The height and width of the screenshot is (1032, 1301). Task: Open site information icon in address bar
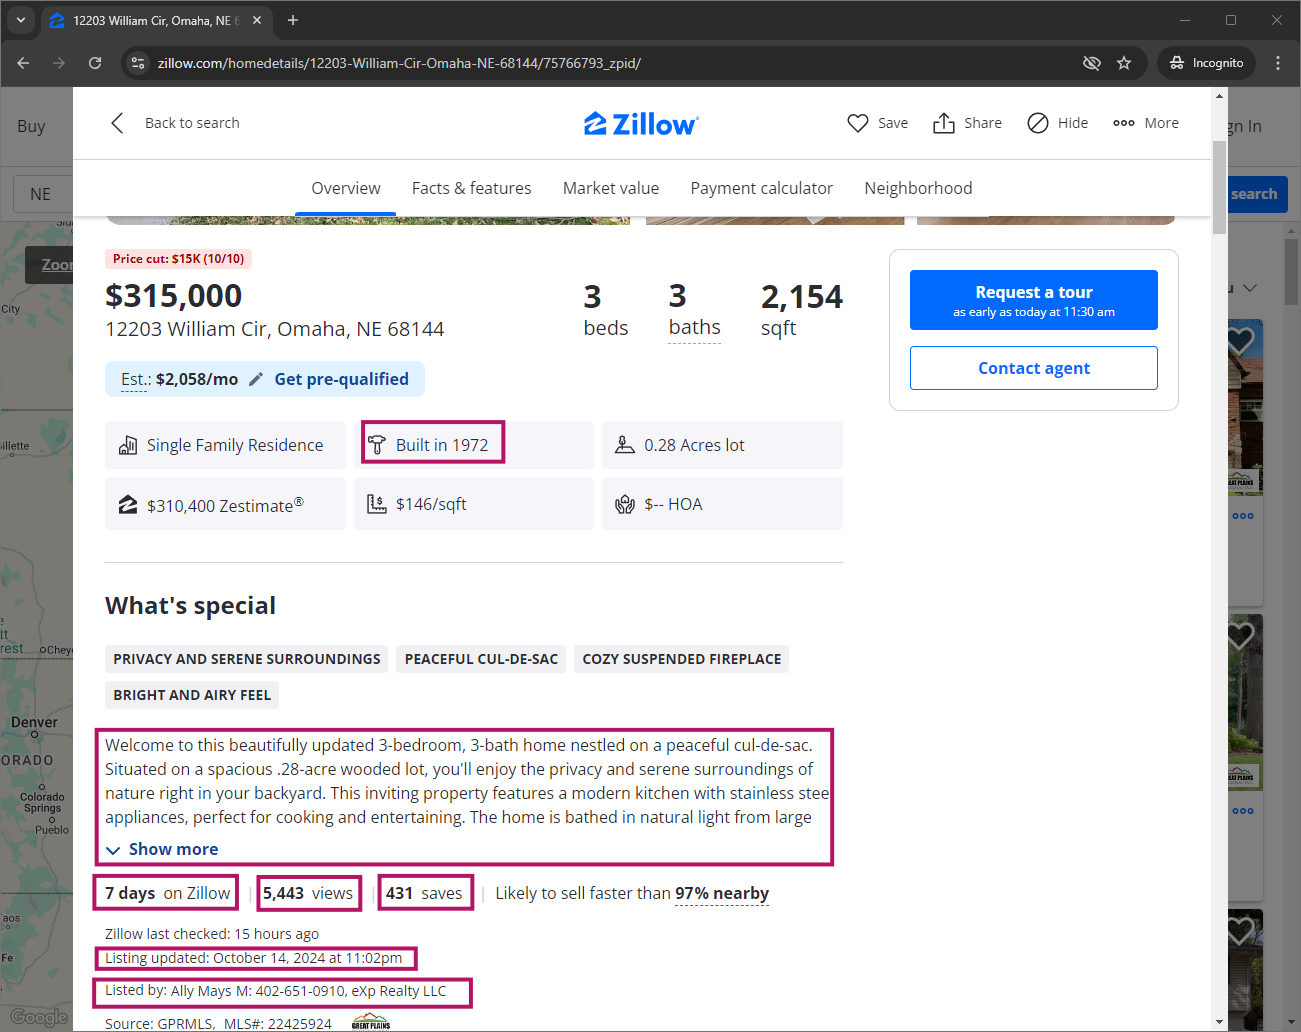[x=138, y=63]
